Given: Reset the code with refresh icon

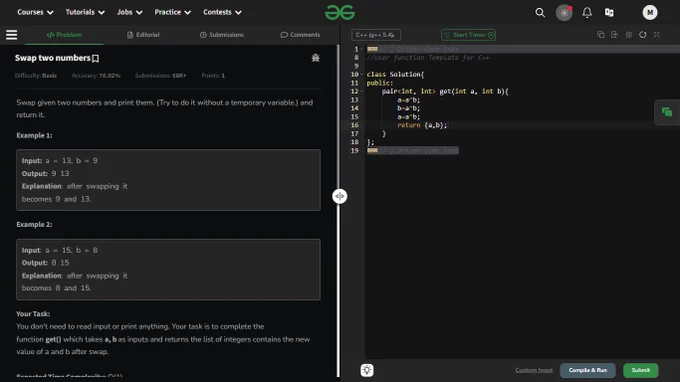Looking at the screenshot, I should pyautogui.click(x=642, y=35).
